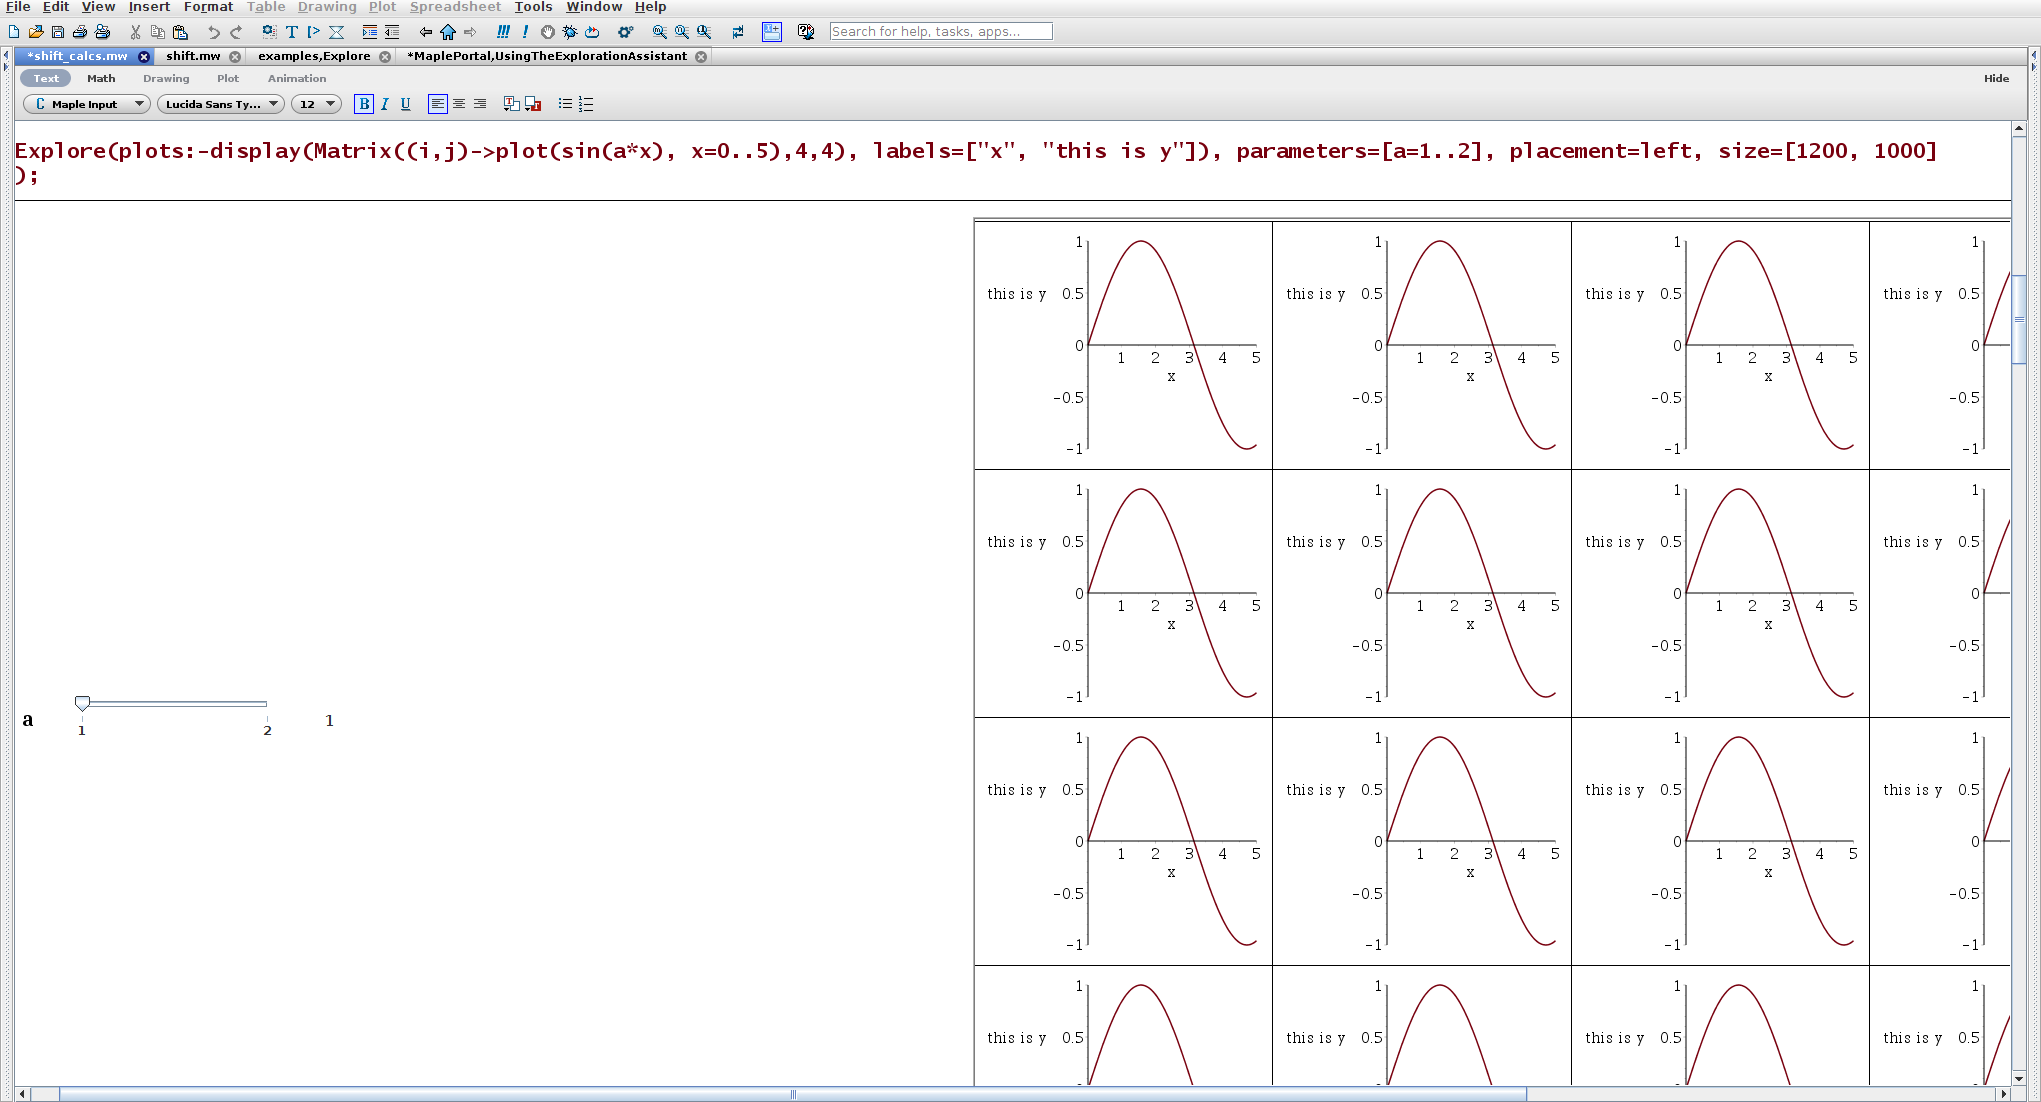
Task: Switch to Math mode
Action: click(101, 78)
